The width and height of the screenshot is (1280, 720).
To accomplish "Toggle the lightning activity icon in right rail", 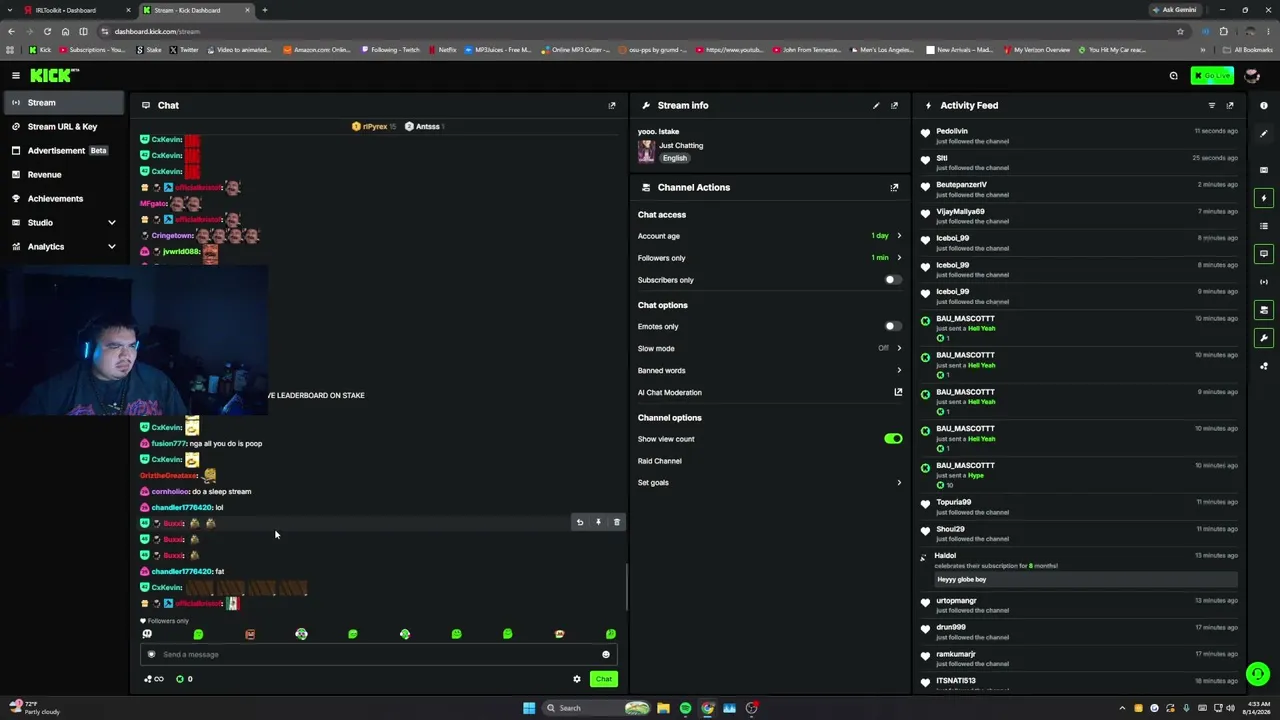I will pos(1264,198).
